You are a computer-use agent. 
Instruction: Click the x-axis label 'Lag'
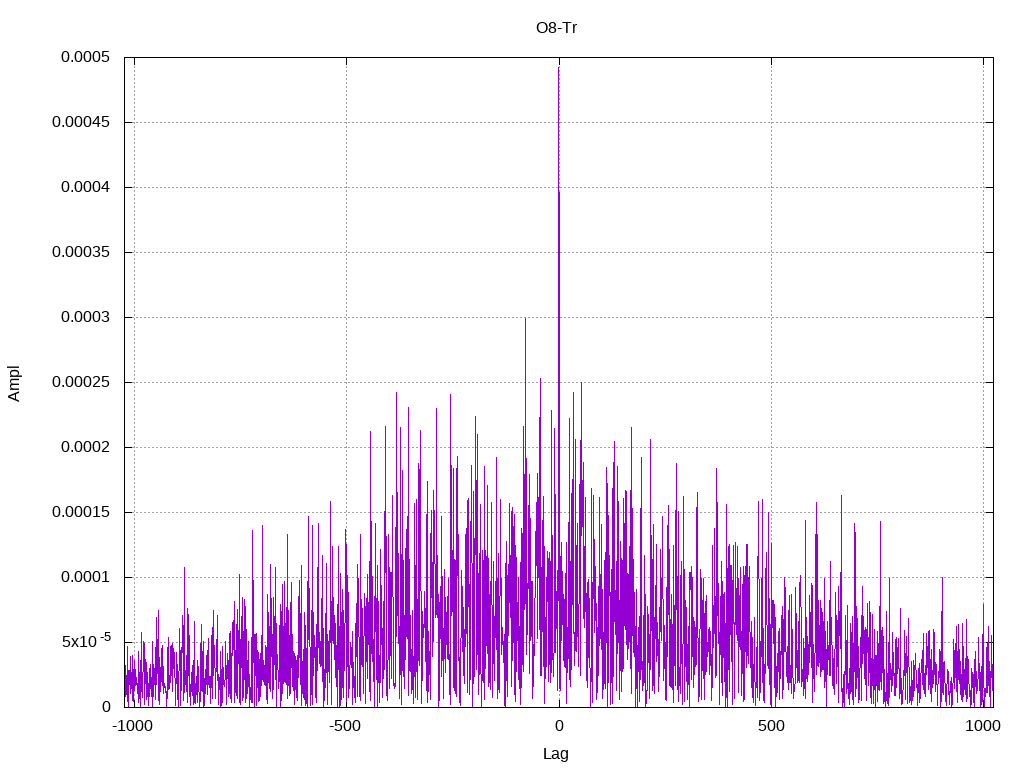[556, 754]
